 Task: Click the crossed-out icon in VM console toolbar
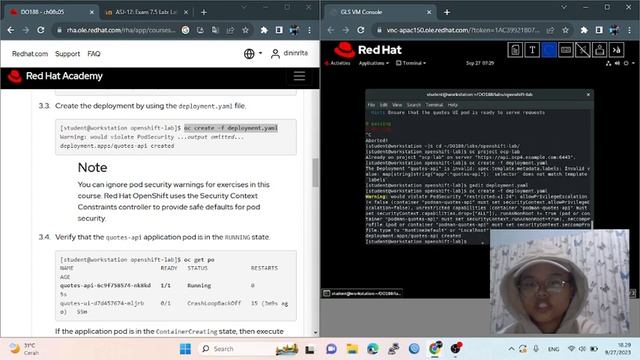coord(582,50)
